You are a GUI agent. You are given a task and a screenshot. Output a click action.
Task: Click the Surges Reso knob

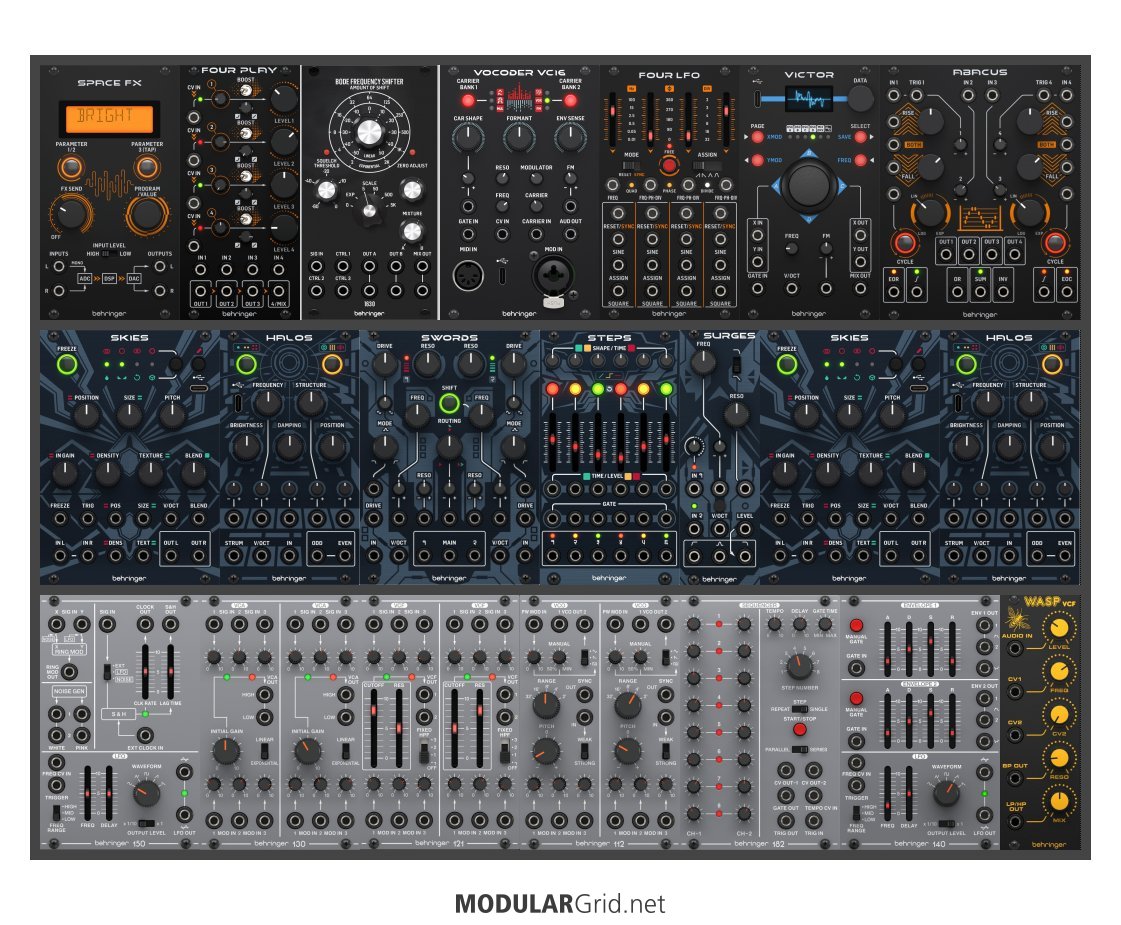coord(736,414)
